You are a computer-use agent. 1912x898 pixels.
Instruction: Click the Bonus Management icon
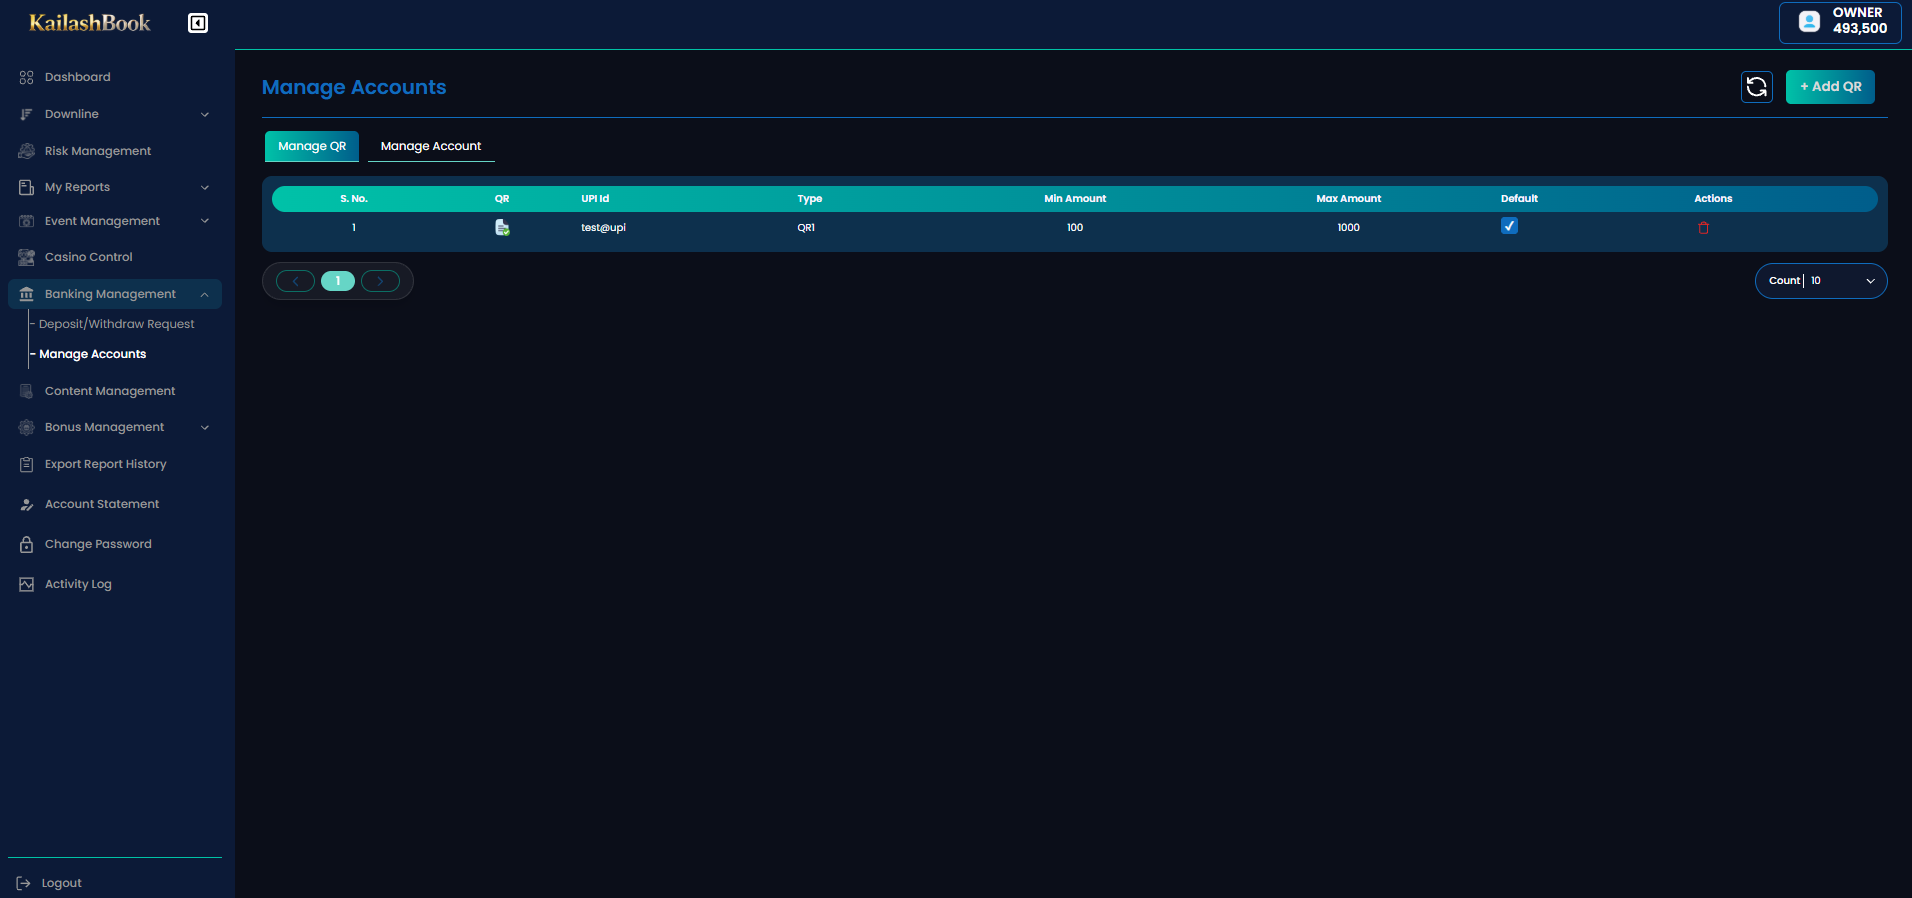click(x=27, y=427)
